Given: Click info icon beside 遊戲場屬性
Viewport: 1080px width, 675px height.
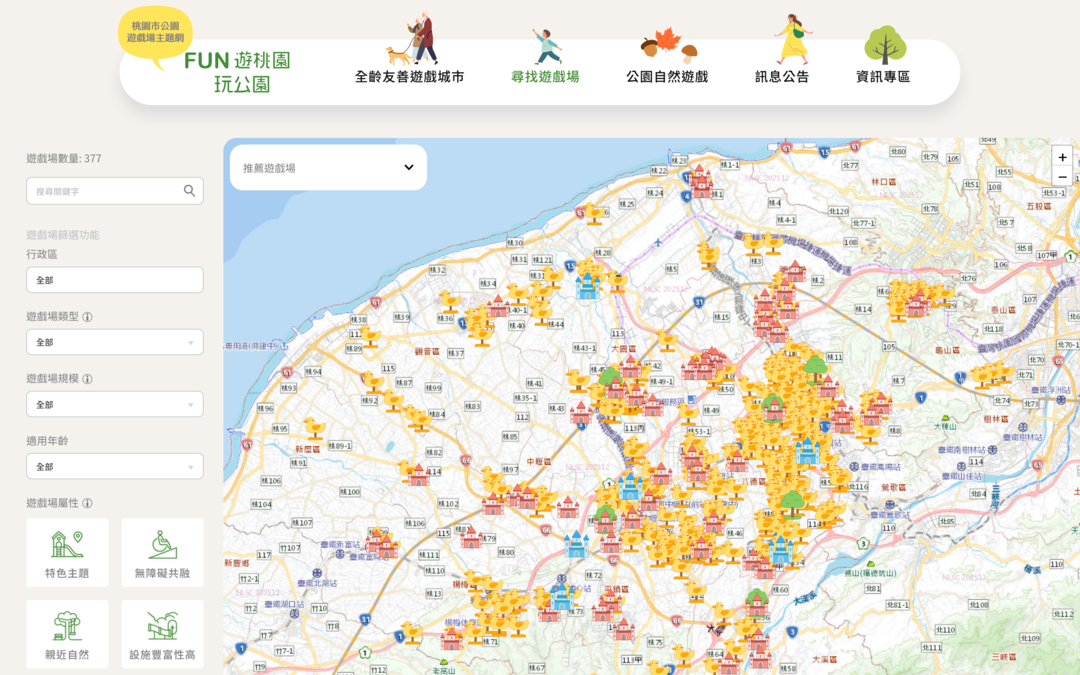Looking at the screenshot, I should tap(88, 503).
